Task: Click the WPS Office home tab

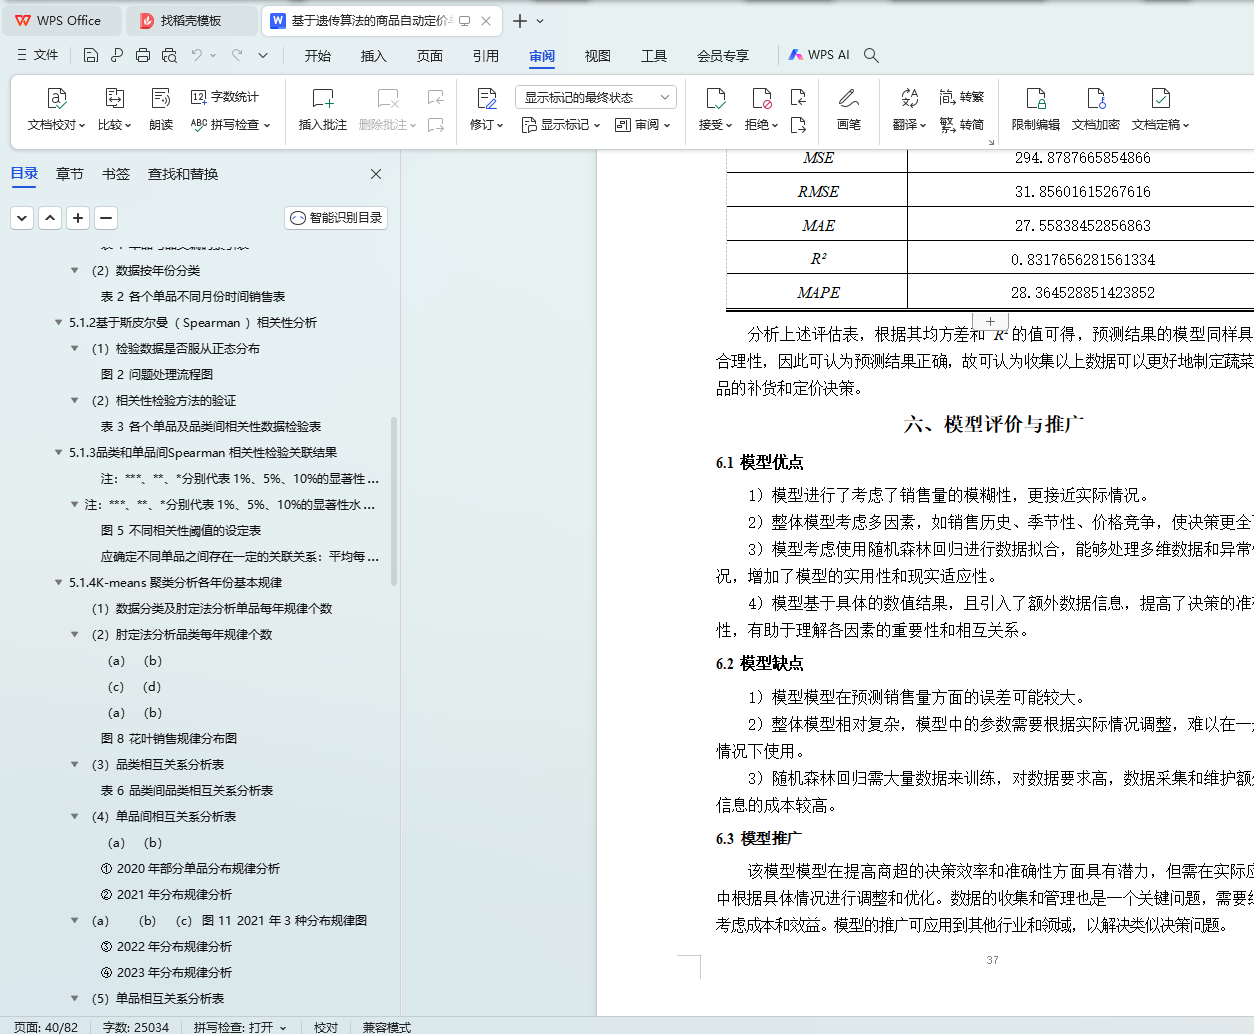Action: pos(61,21)
